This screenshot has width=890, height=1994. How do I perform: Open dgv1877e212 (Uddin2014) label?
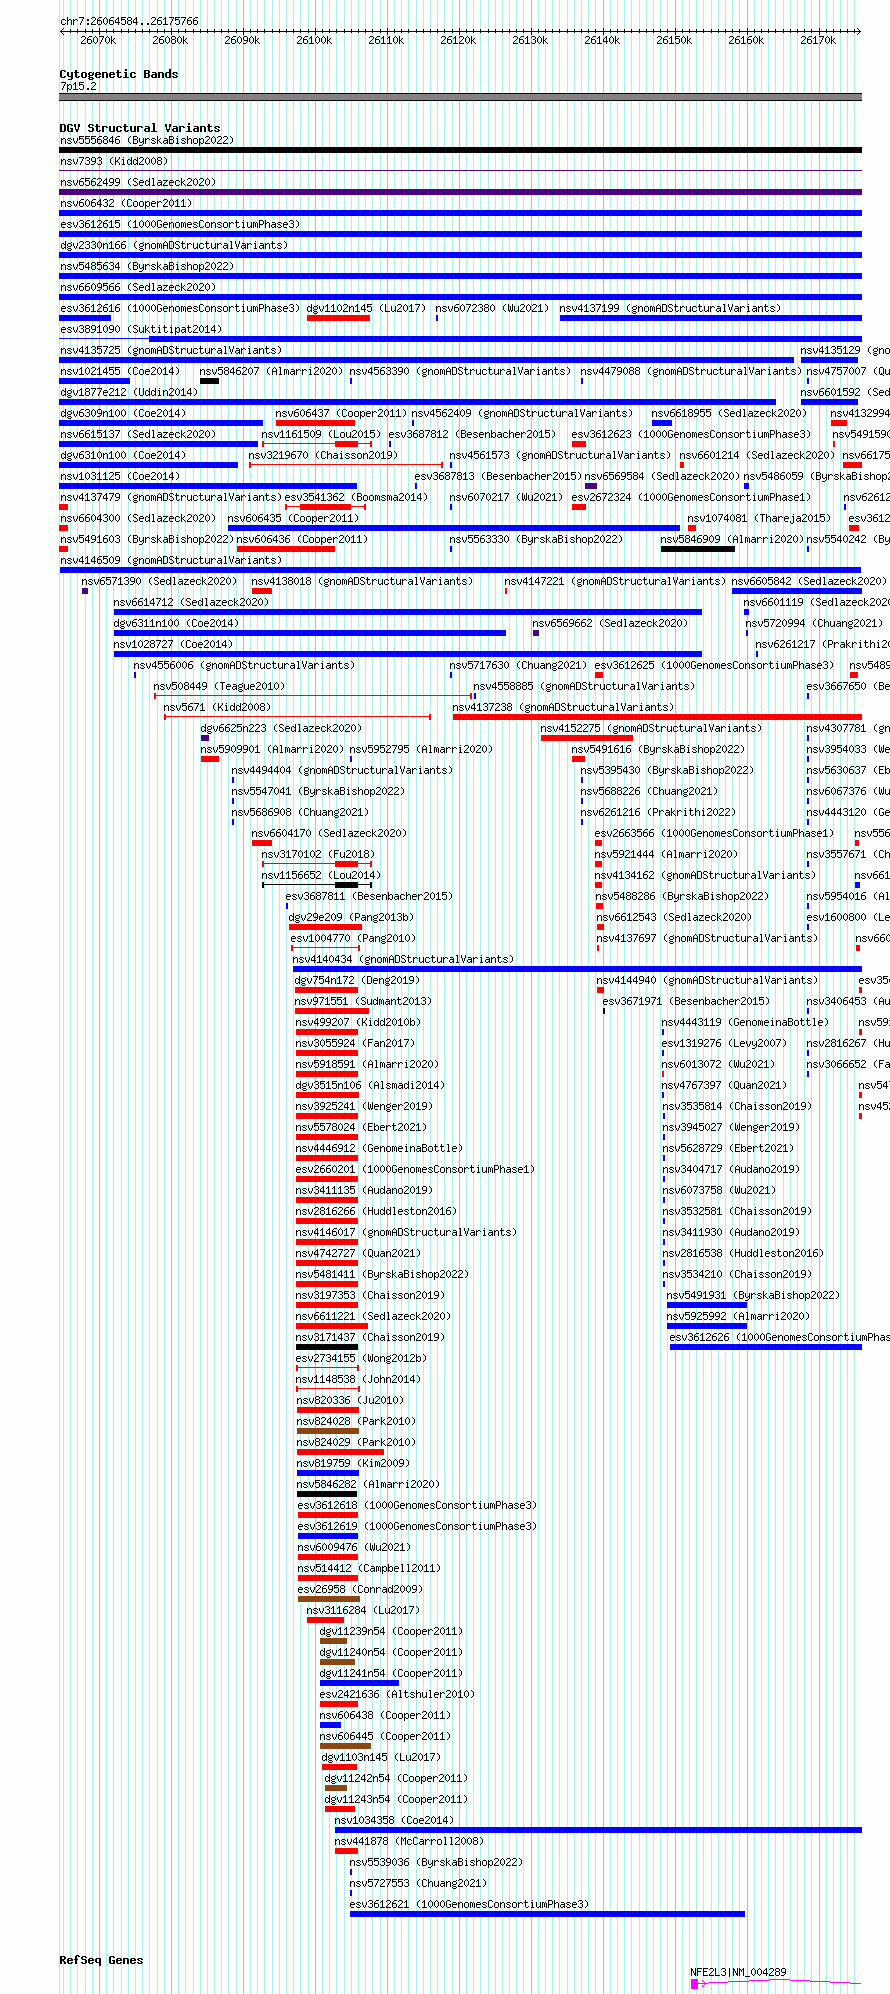(129, 393)
